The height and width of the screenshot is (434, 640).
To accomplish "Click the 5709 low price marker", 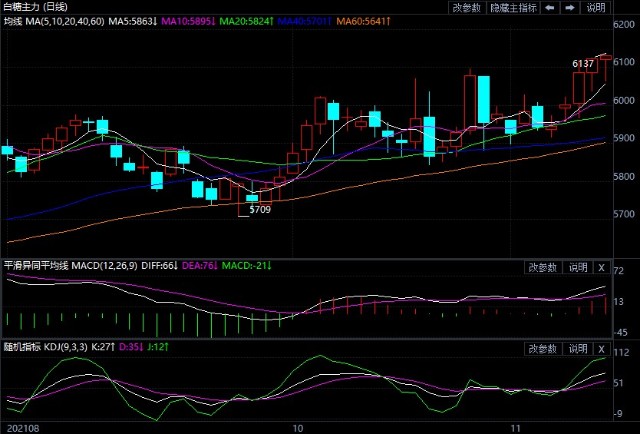I will [x=259, y=210].
